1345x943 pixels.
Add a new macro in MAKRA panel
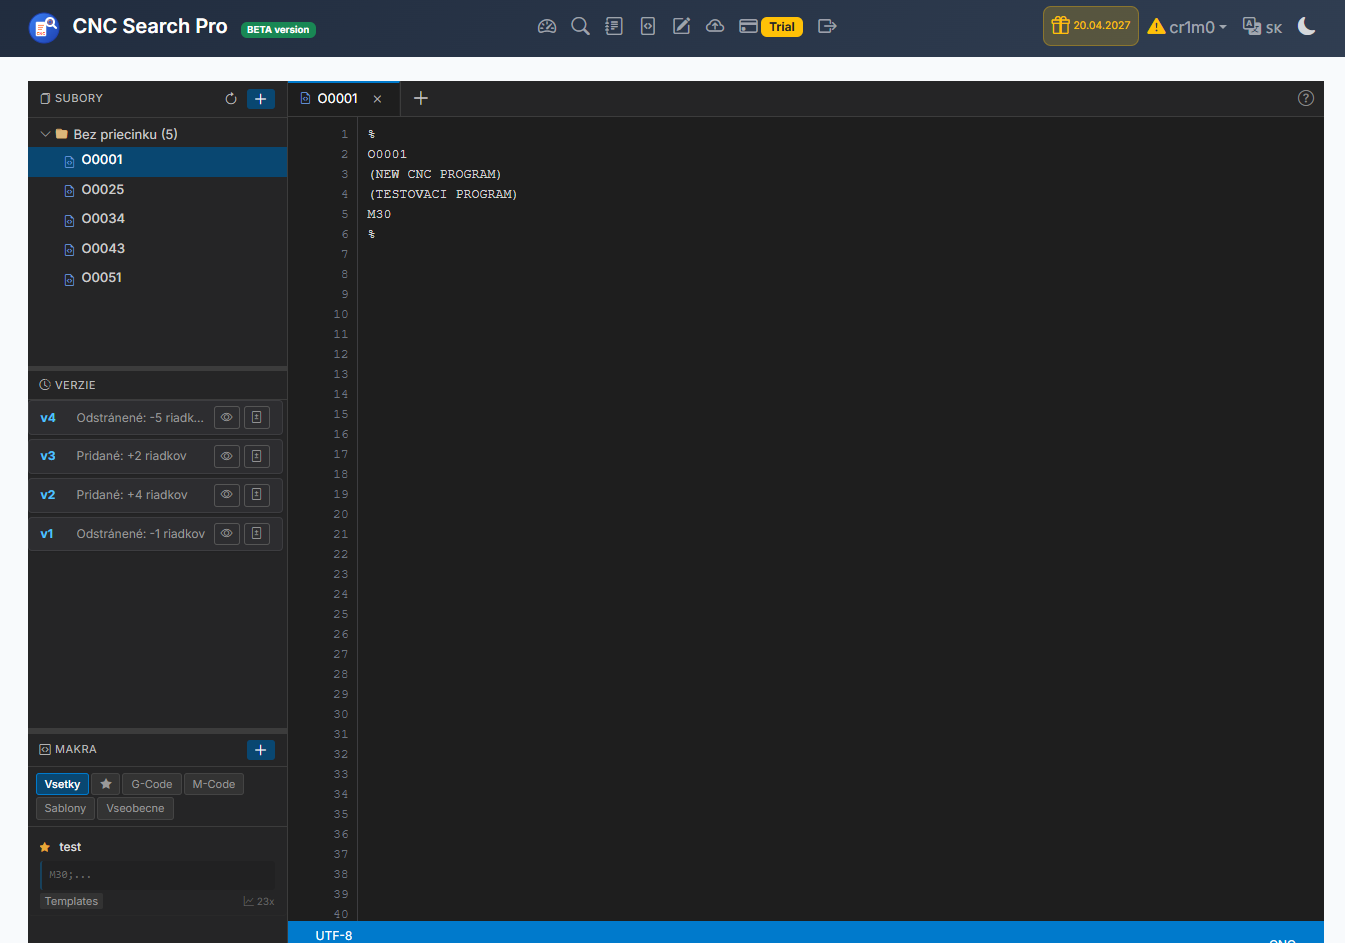pos(261,750)
